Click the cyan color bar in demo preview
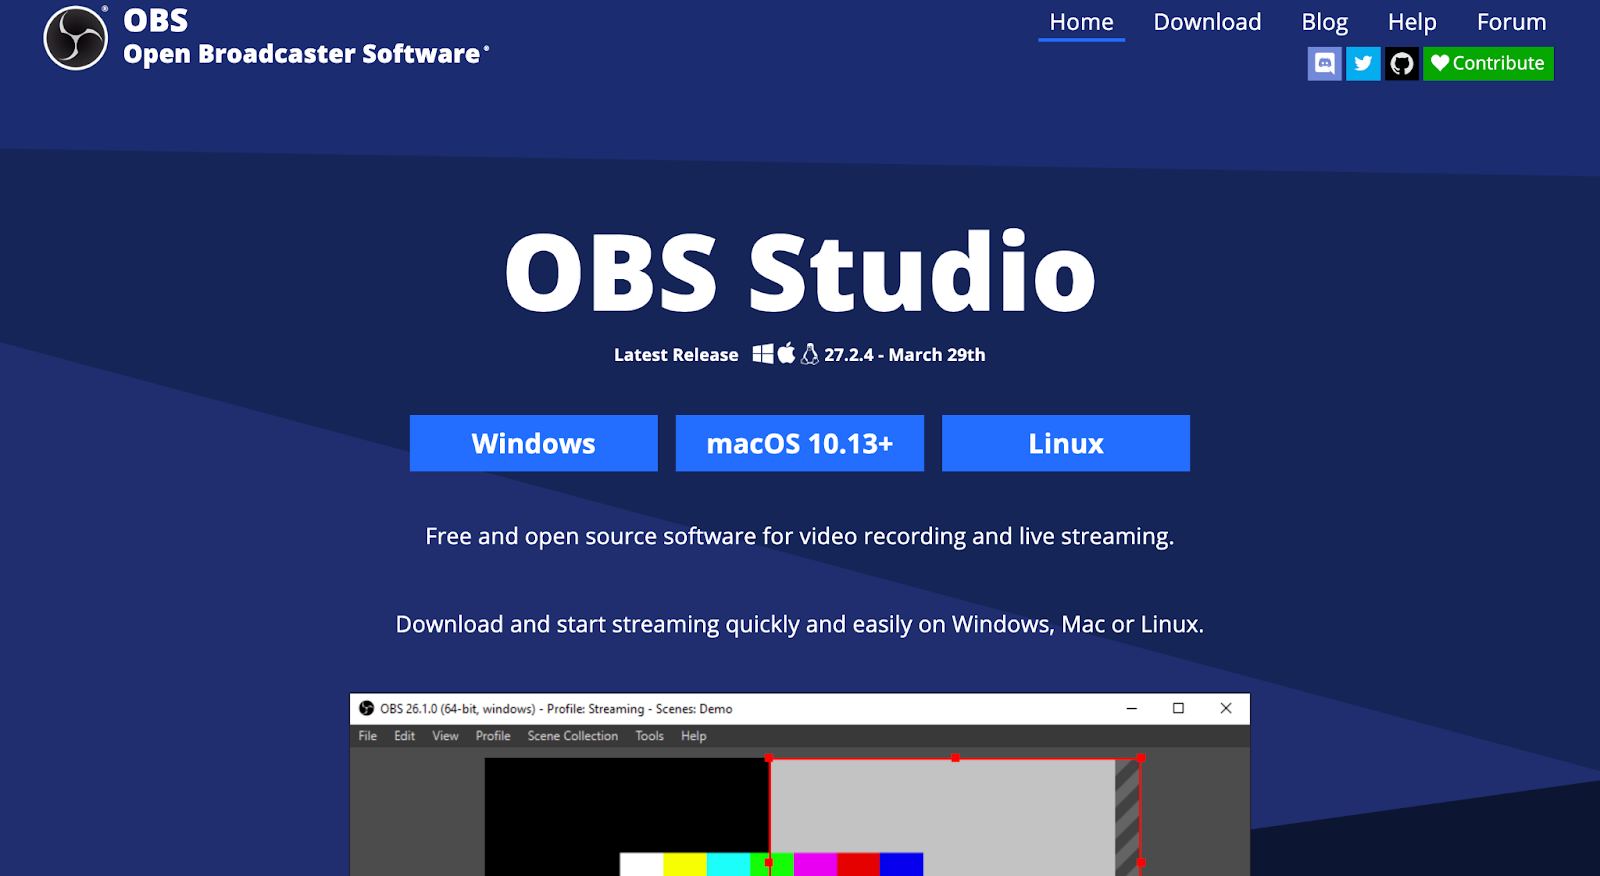 point(728,864)
